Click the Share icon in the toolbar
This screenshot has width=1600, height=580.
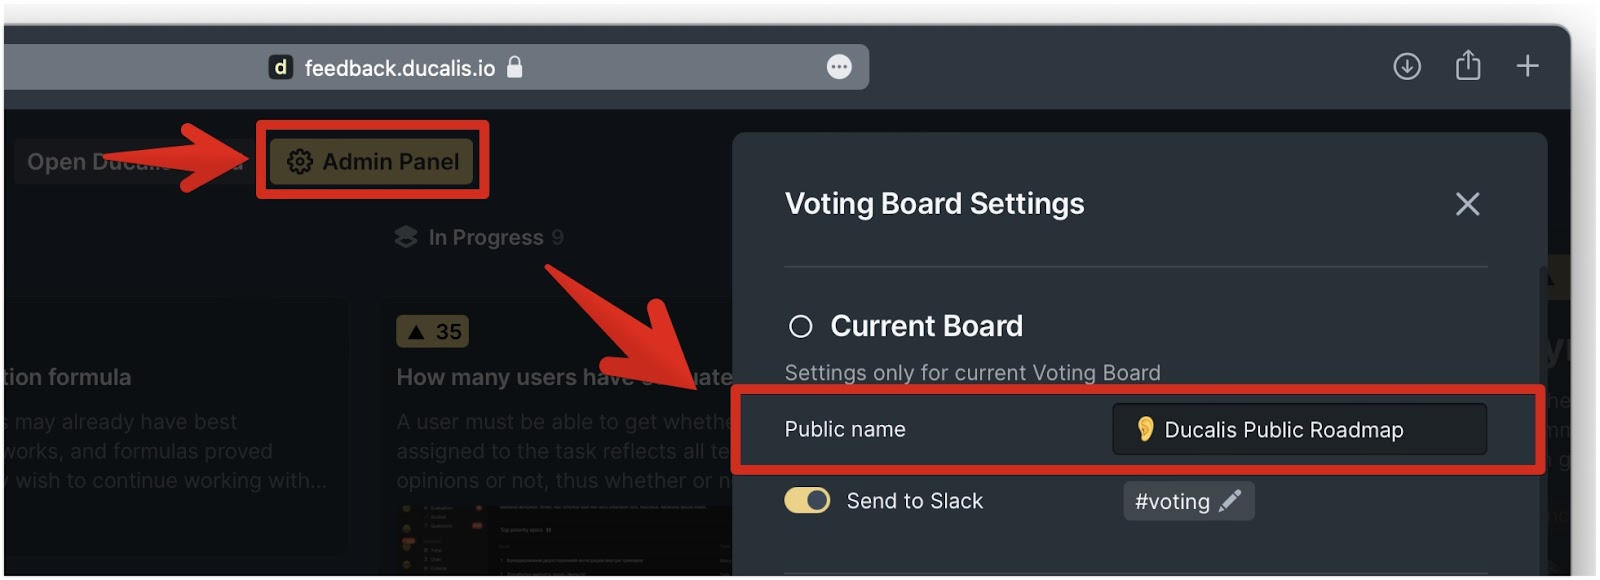tap(1468, 66)
